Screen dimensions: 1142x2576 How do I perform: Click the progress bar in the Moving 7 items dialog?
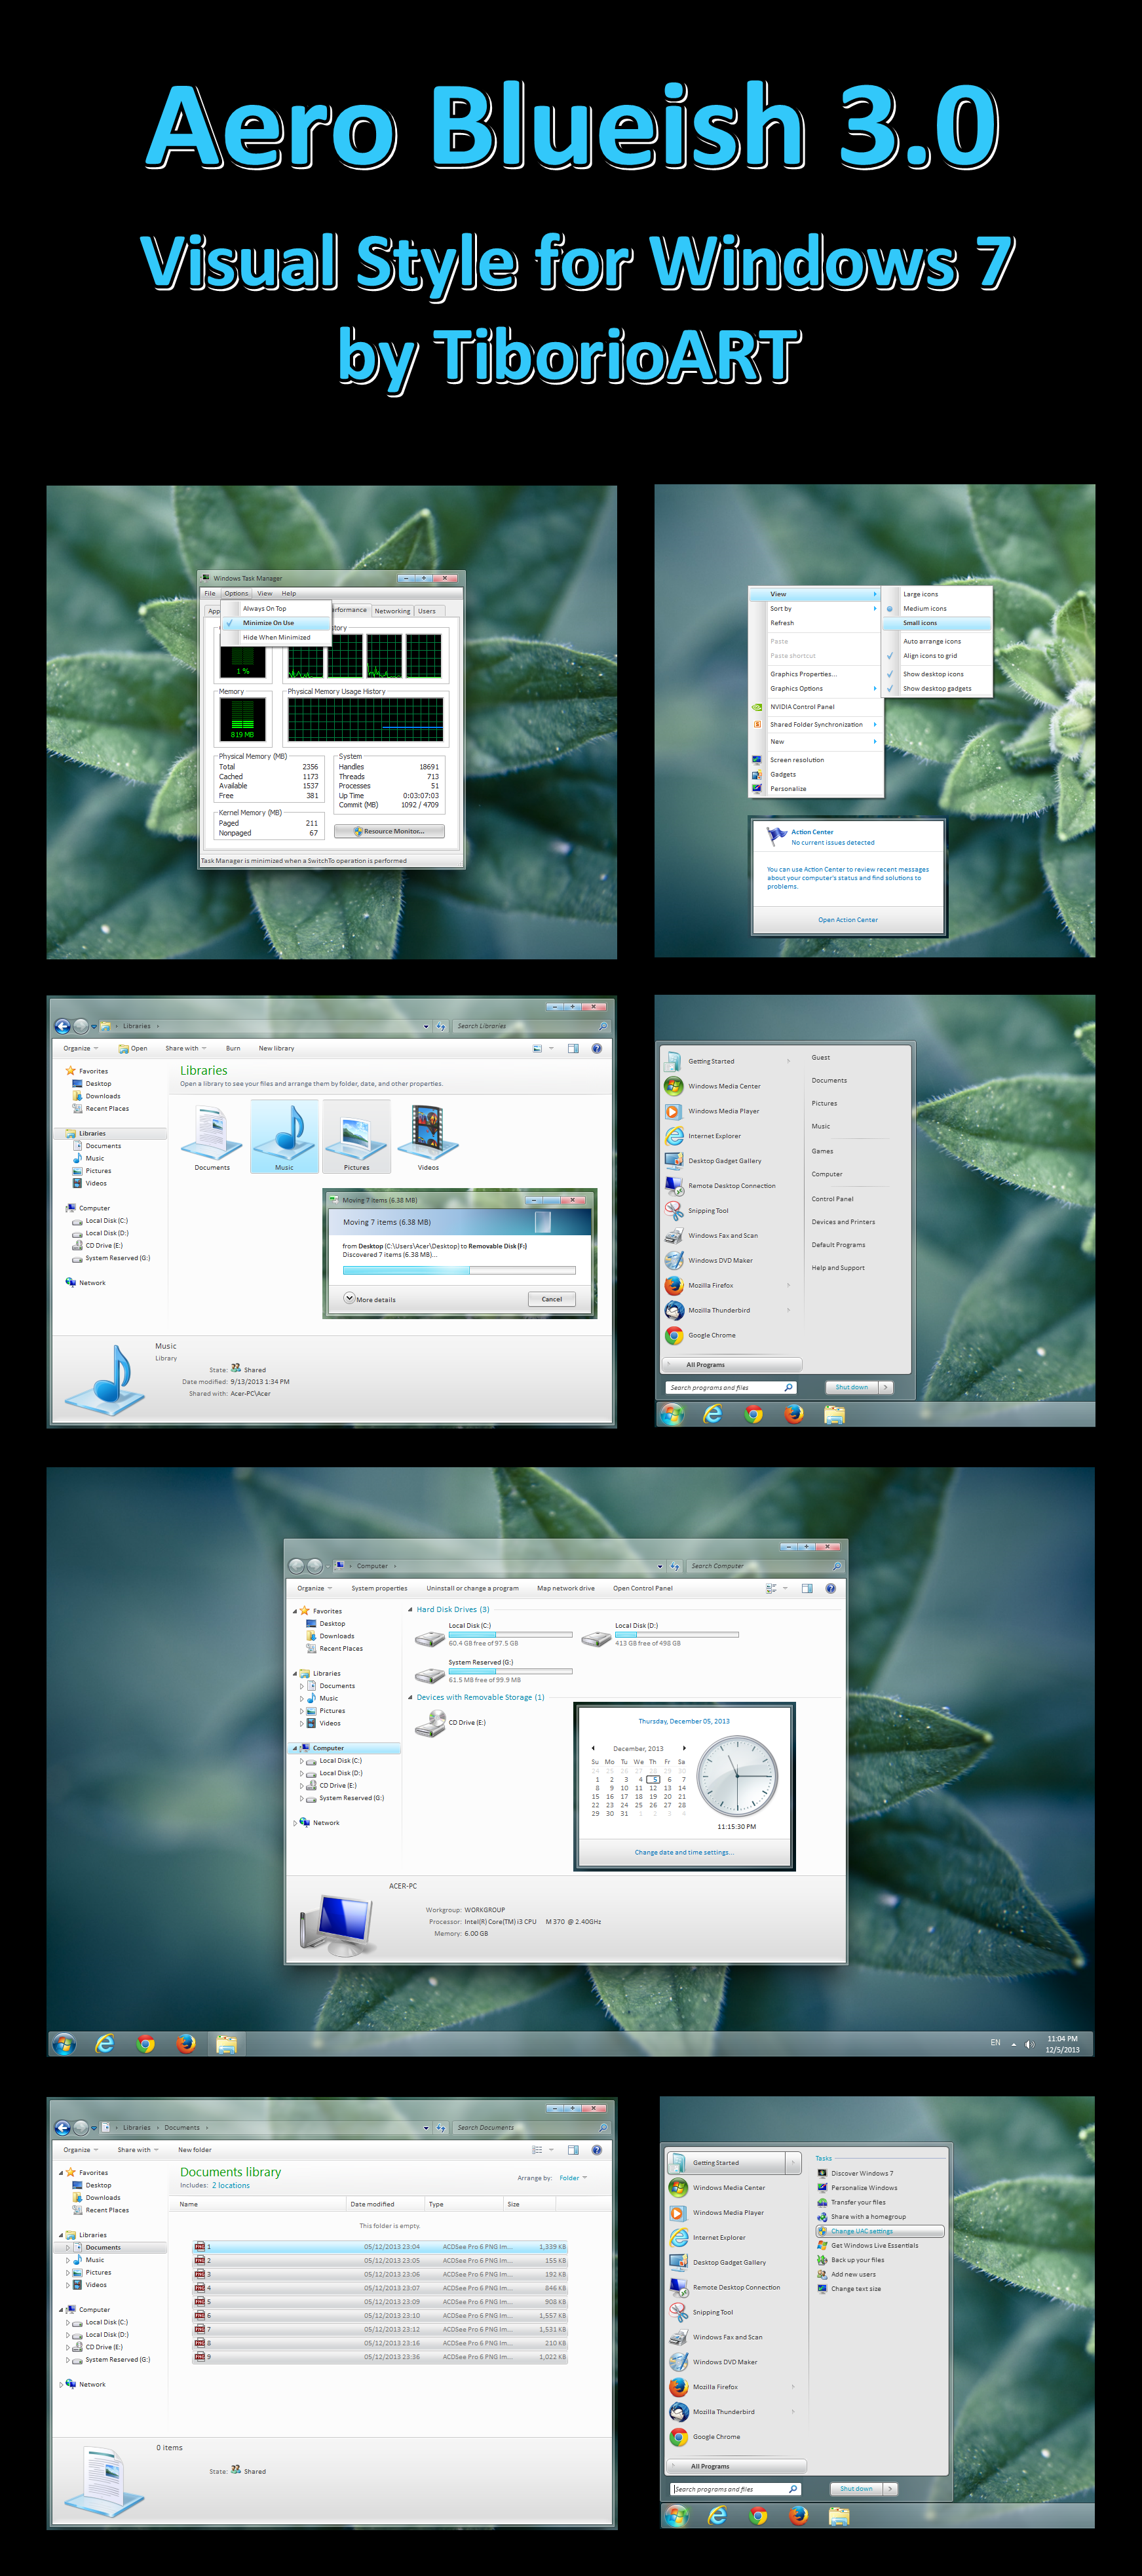click(x=459, y=1271)
